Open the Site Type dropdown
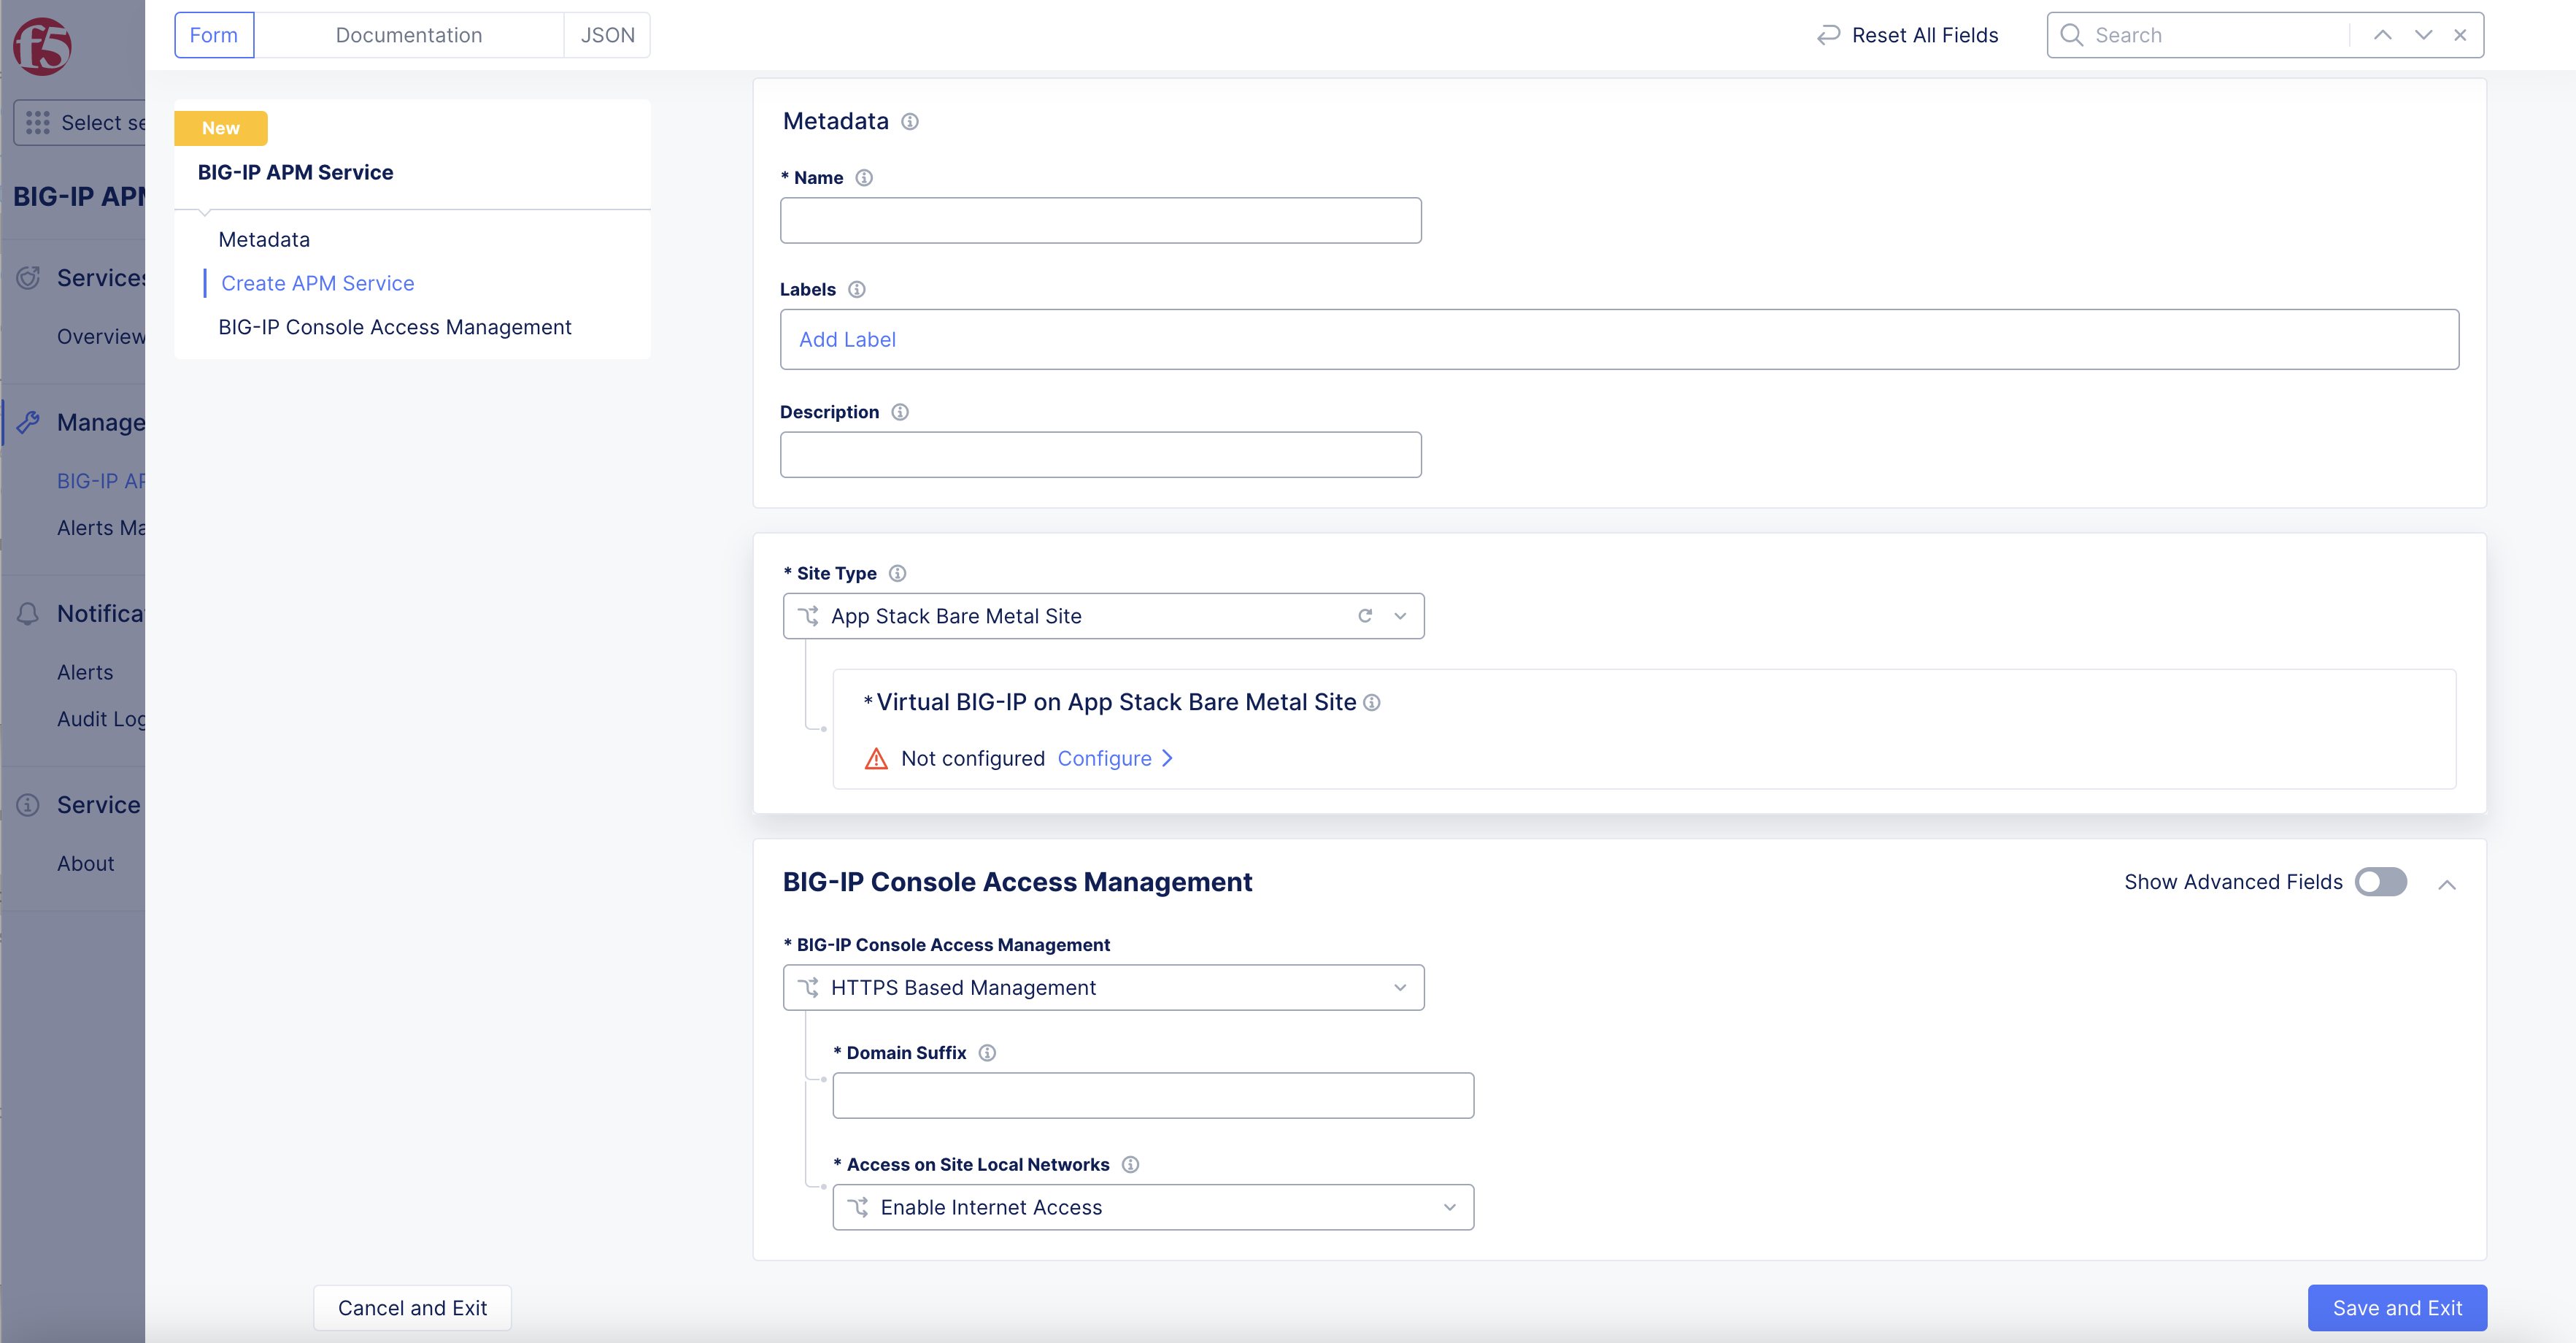The width and height of the screenshot is (2576, 1343). [1103, 616]
